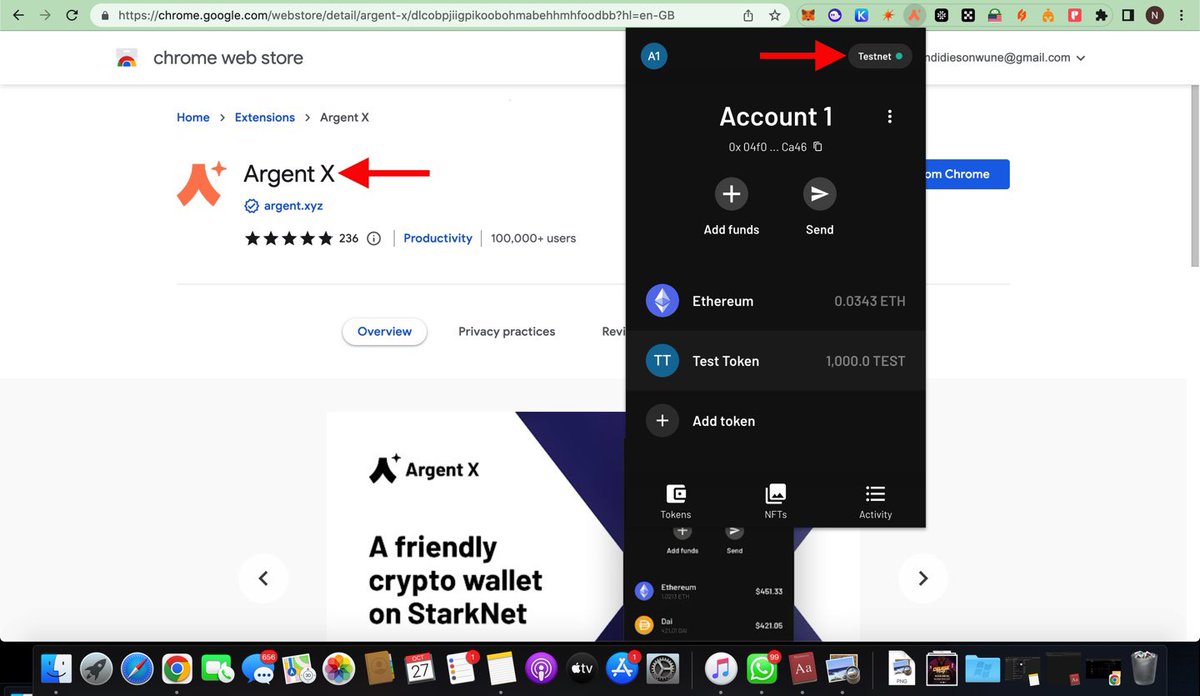Image resolution: width=1200 pixels, height=696 pixels.
Task: Open Trash in the dock
Action: click(1143, 668)
